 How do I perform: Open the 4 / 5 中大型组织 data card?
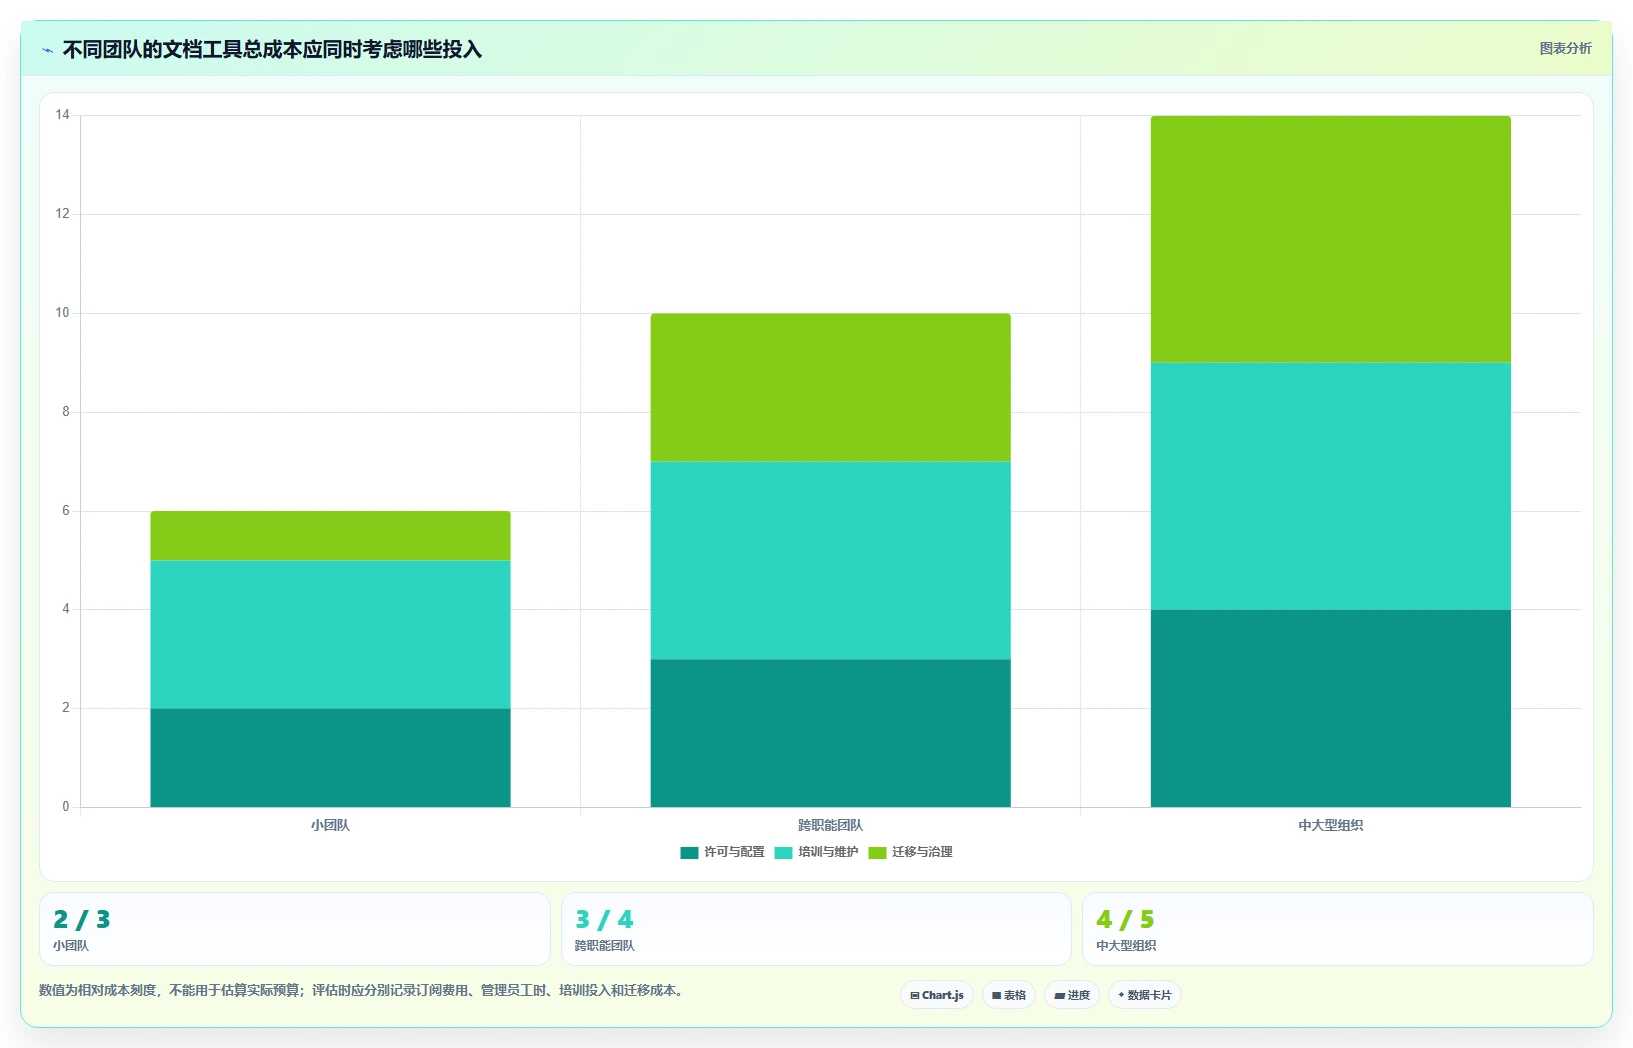[x=1338, y=929]
